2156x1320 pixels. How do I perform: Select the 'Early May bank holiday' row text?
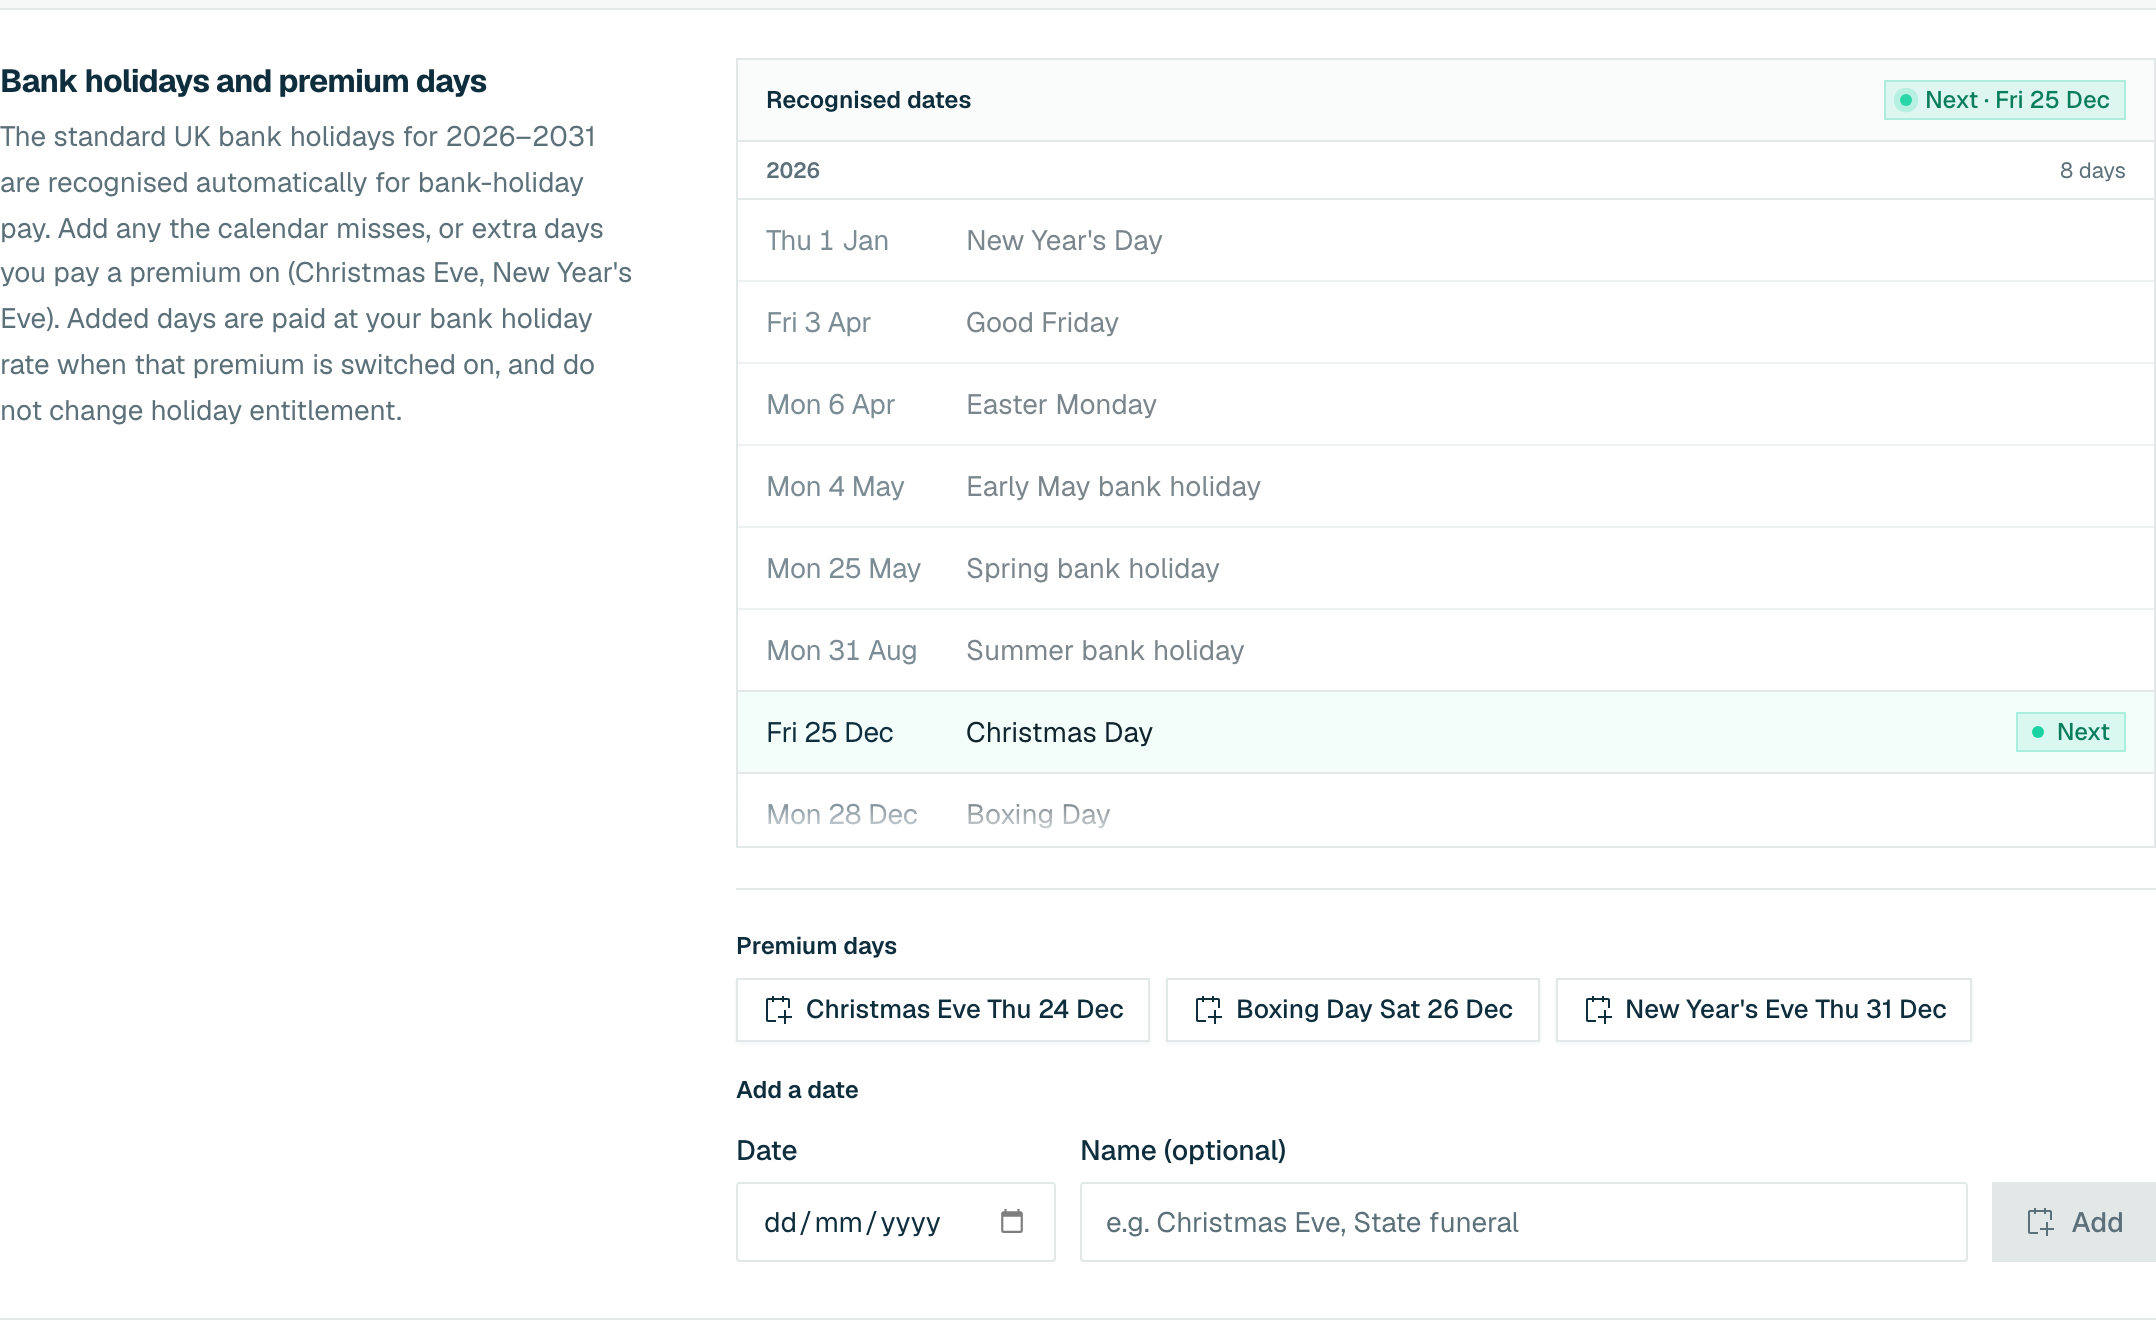(x=1113, y=487)
